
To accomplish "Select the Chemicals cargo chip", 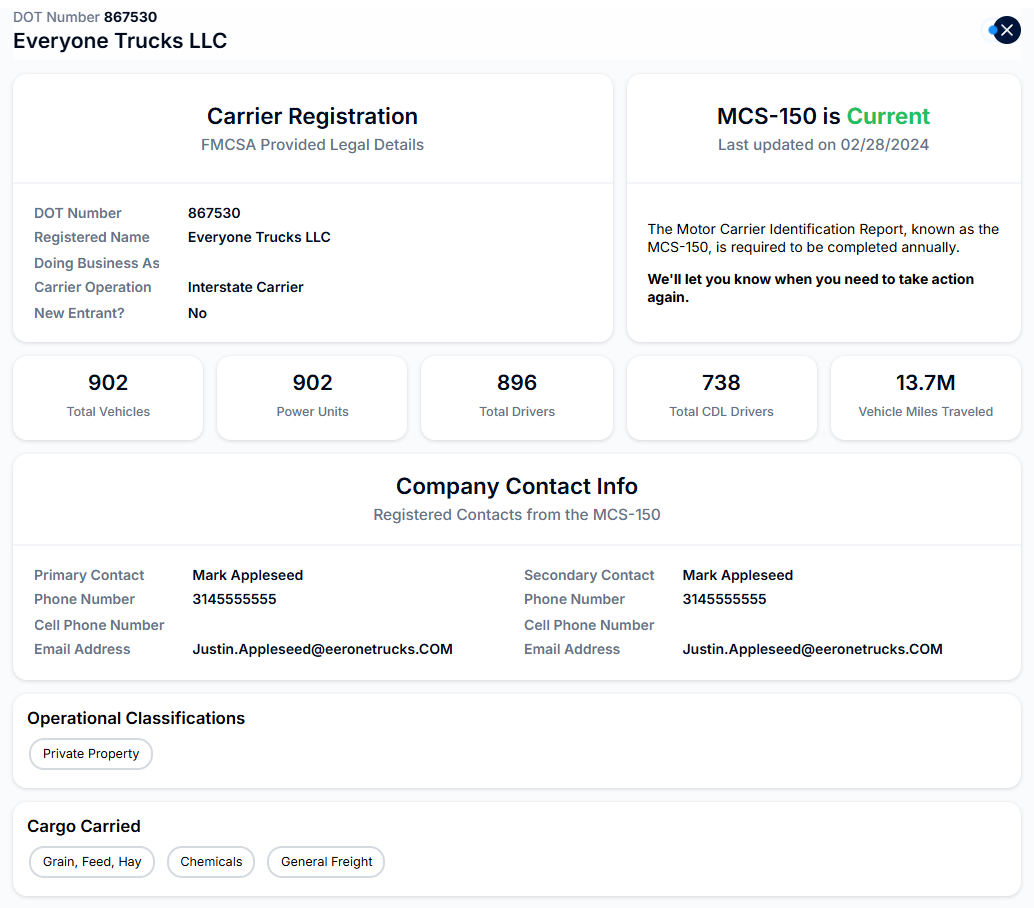I will click(x=211, y=862).
